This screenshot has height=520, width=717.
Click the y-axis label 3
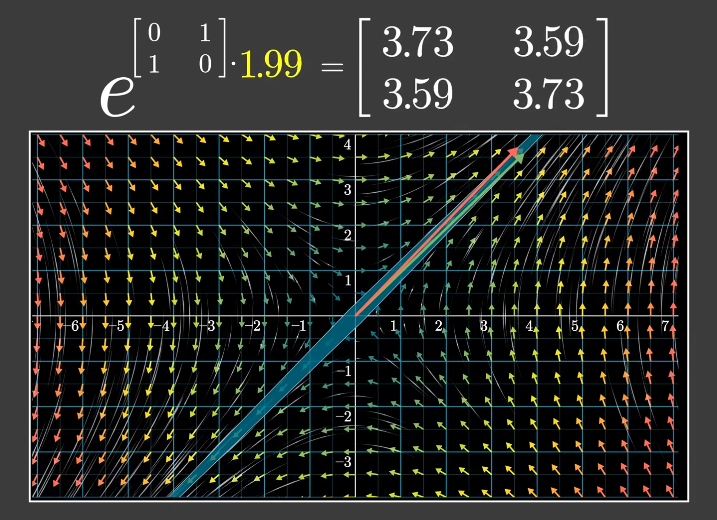coord(348,190)
